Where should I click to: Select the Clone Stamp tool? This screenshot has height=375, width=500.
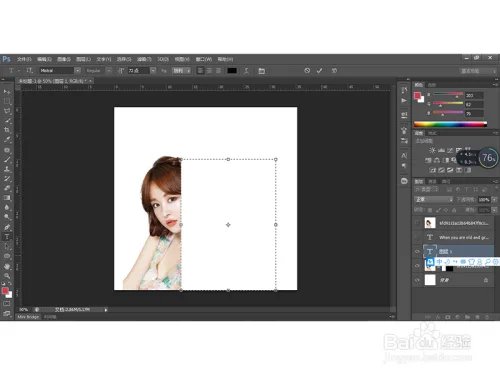[x=7, y=169]
